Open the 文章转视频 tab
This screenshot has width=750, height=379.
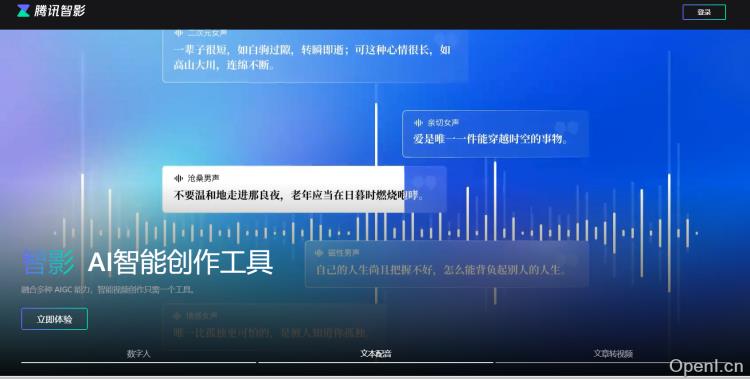coord(613,354)
